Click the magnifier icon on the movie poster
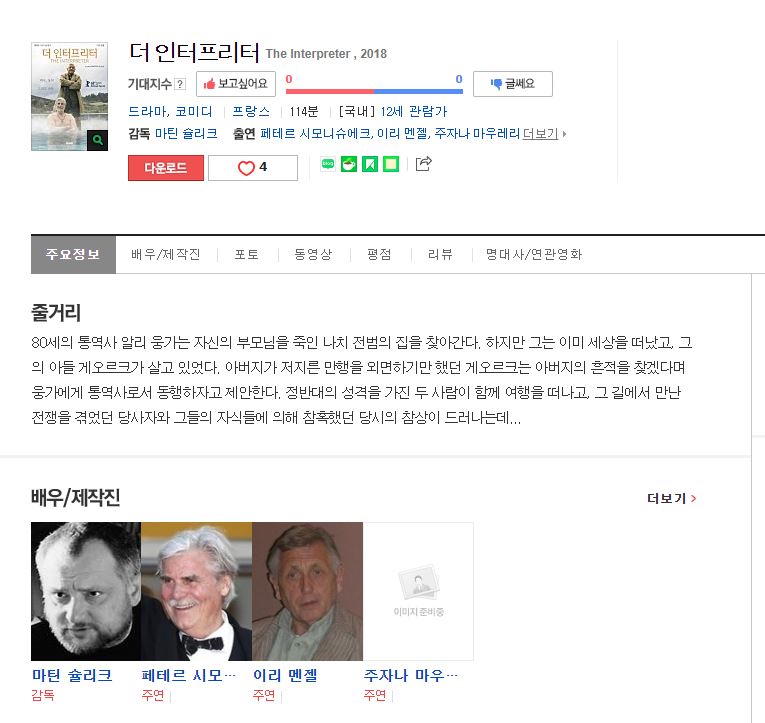The height and width of the screenshot is (723, 765). pyautogui.click(x=98, y=141)
